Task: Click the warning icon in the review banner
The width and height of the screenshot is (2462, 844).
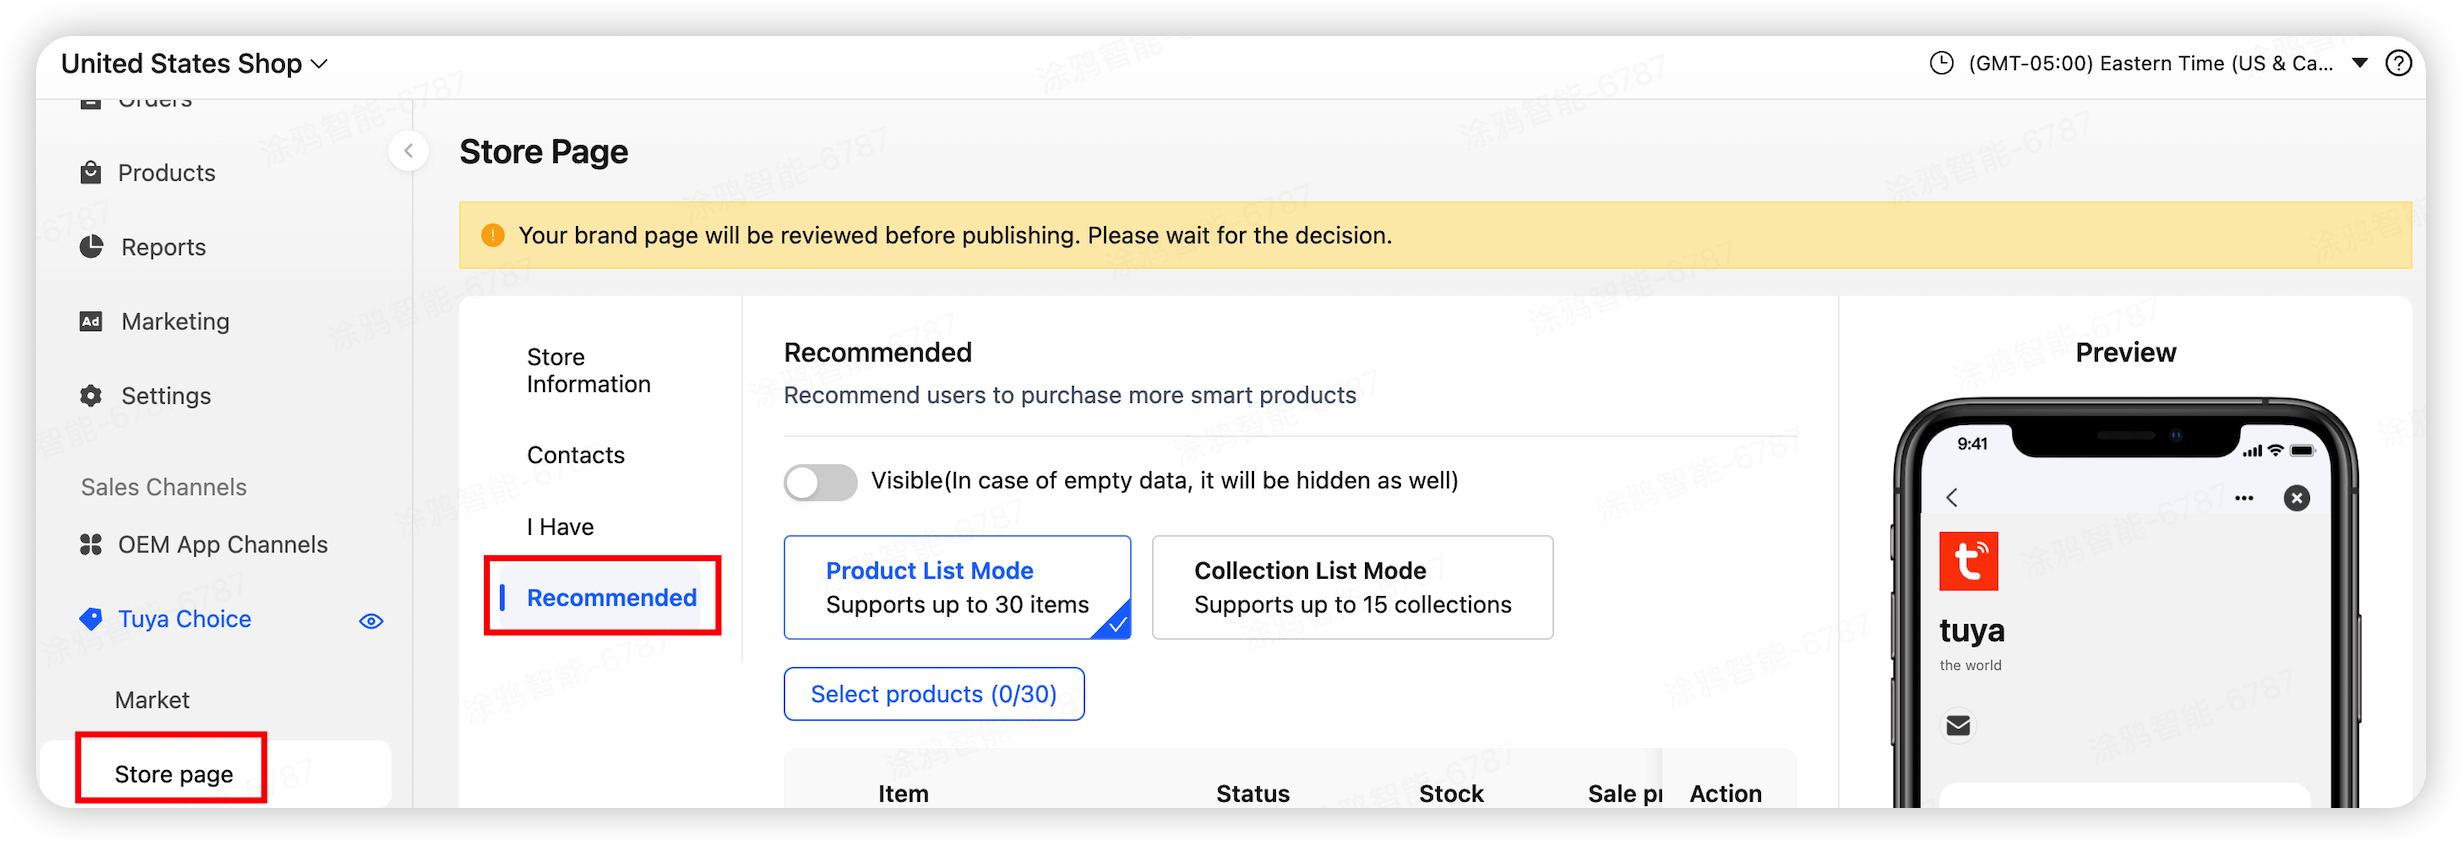Action: [x=493, y=235]
